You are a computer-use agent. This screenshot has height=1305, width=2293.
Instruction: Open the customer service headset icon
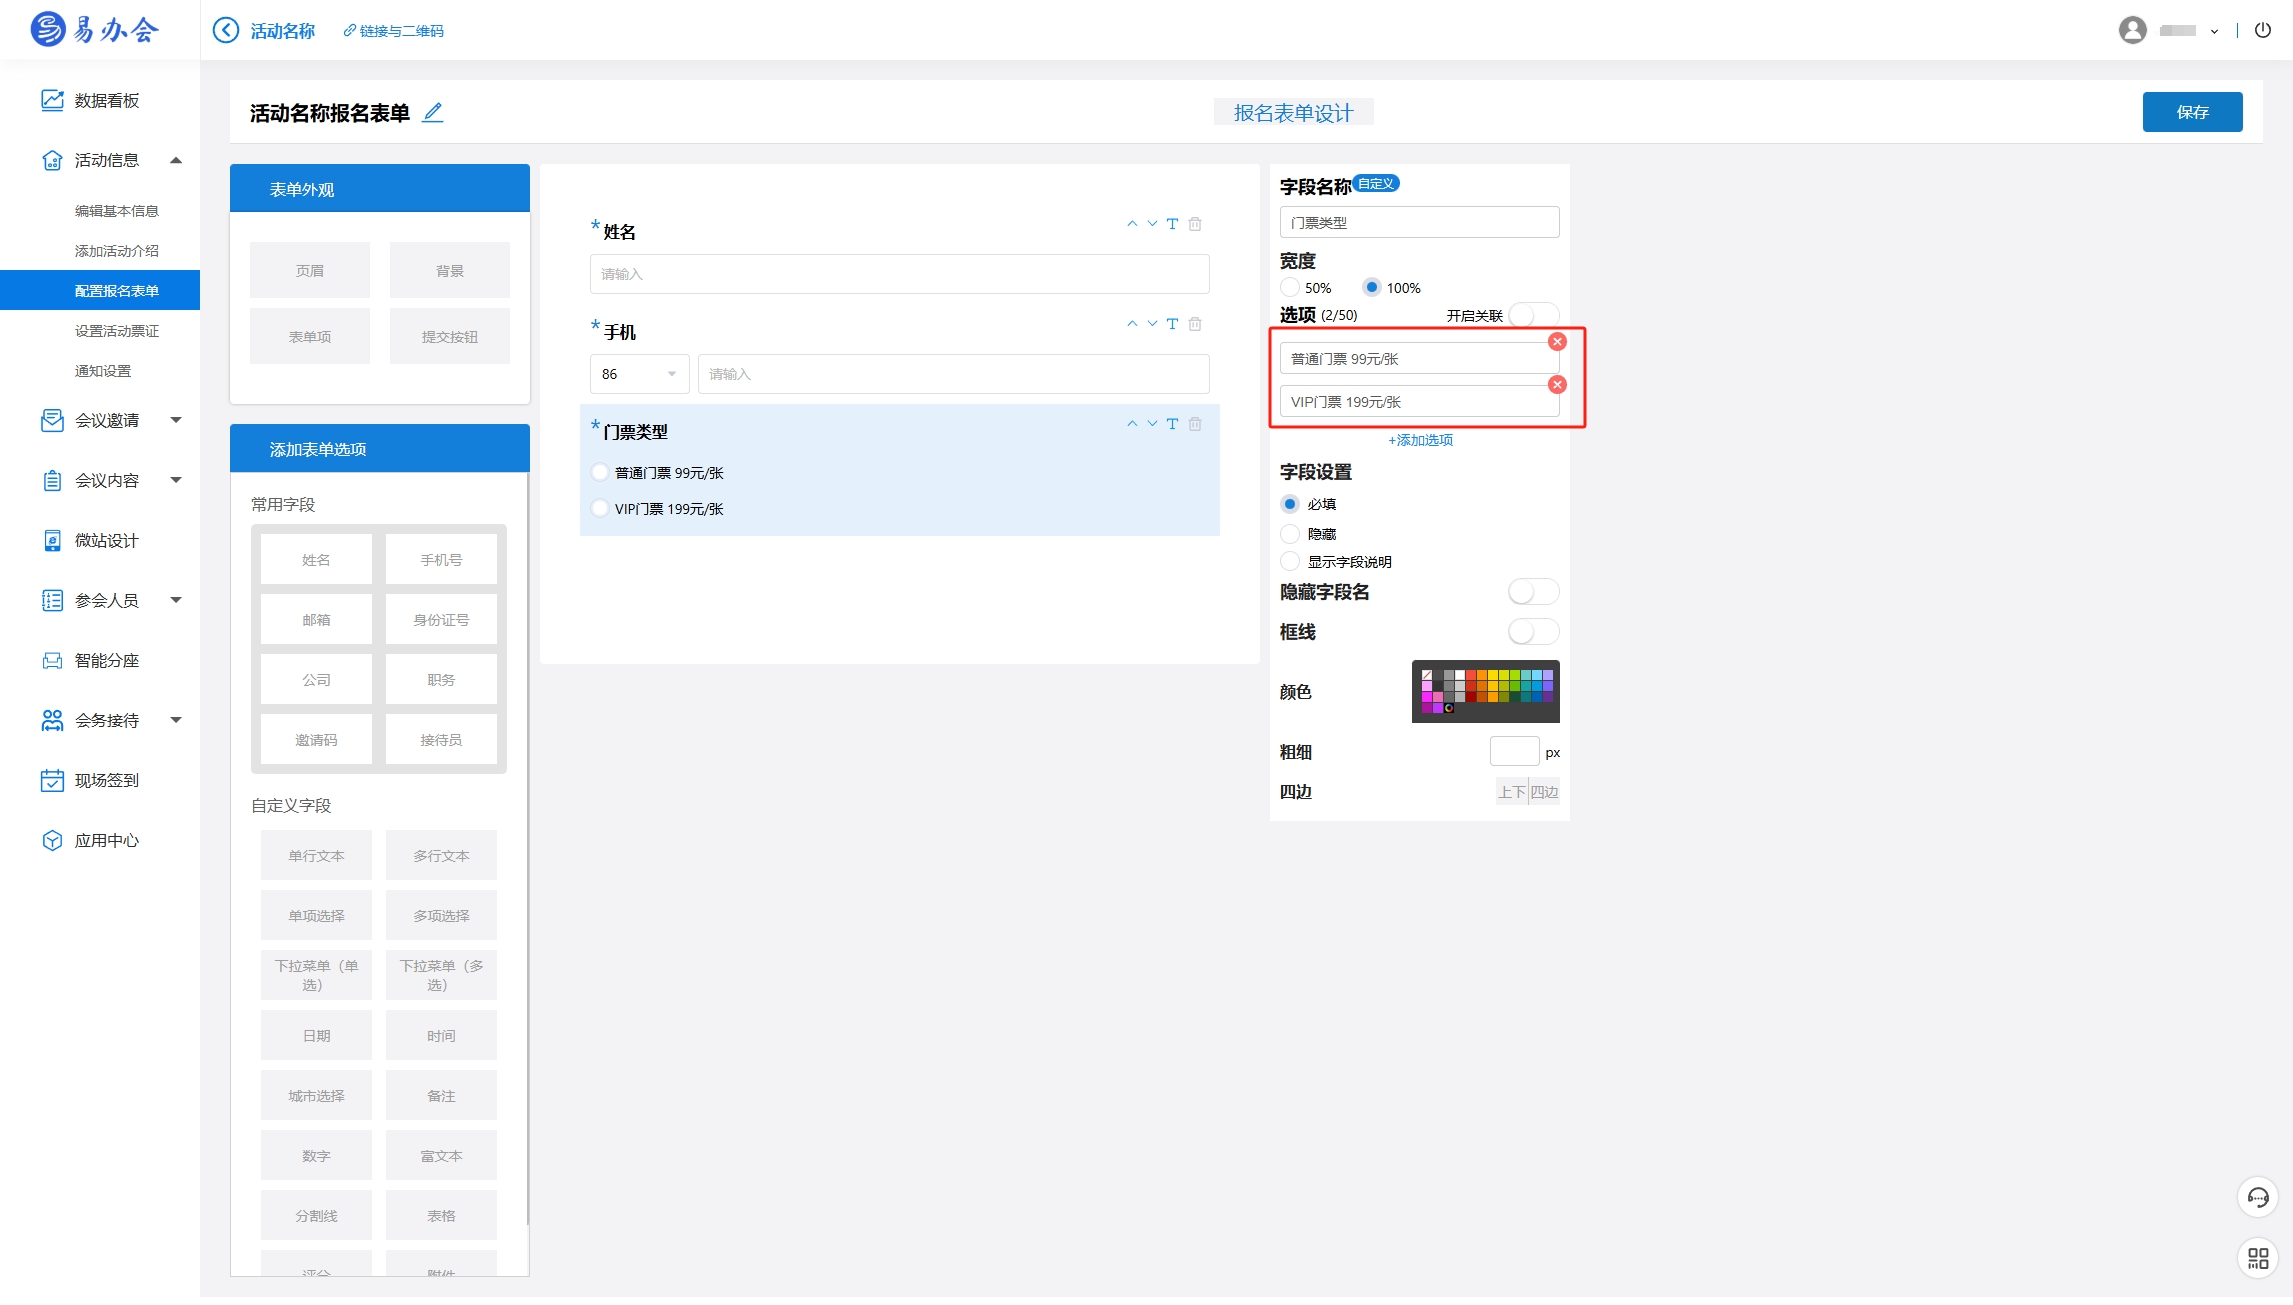coord(2258,1197)
